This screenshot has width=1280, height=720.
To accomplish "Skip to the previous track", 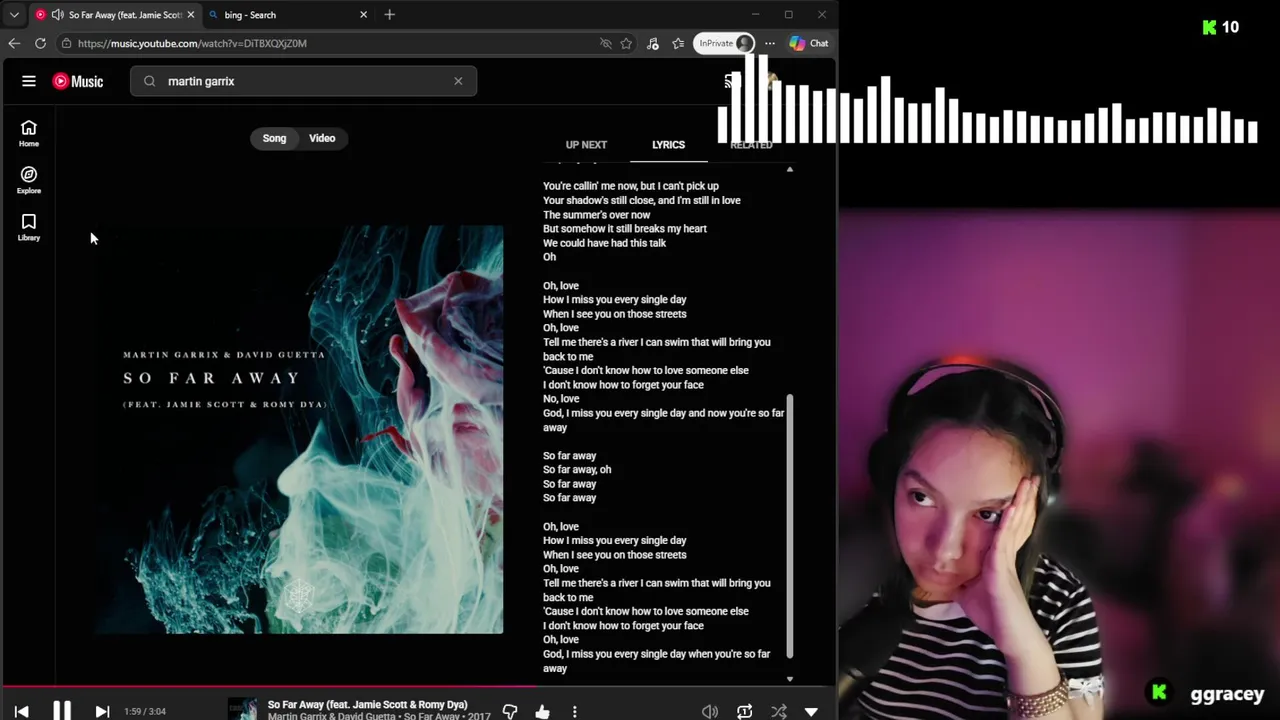I will tap(21, 711).
